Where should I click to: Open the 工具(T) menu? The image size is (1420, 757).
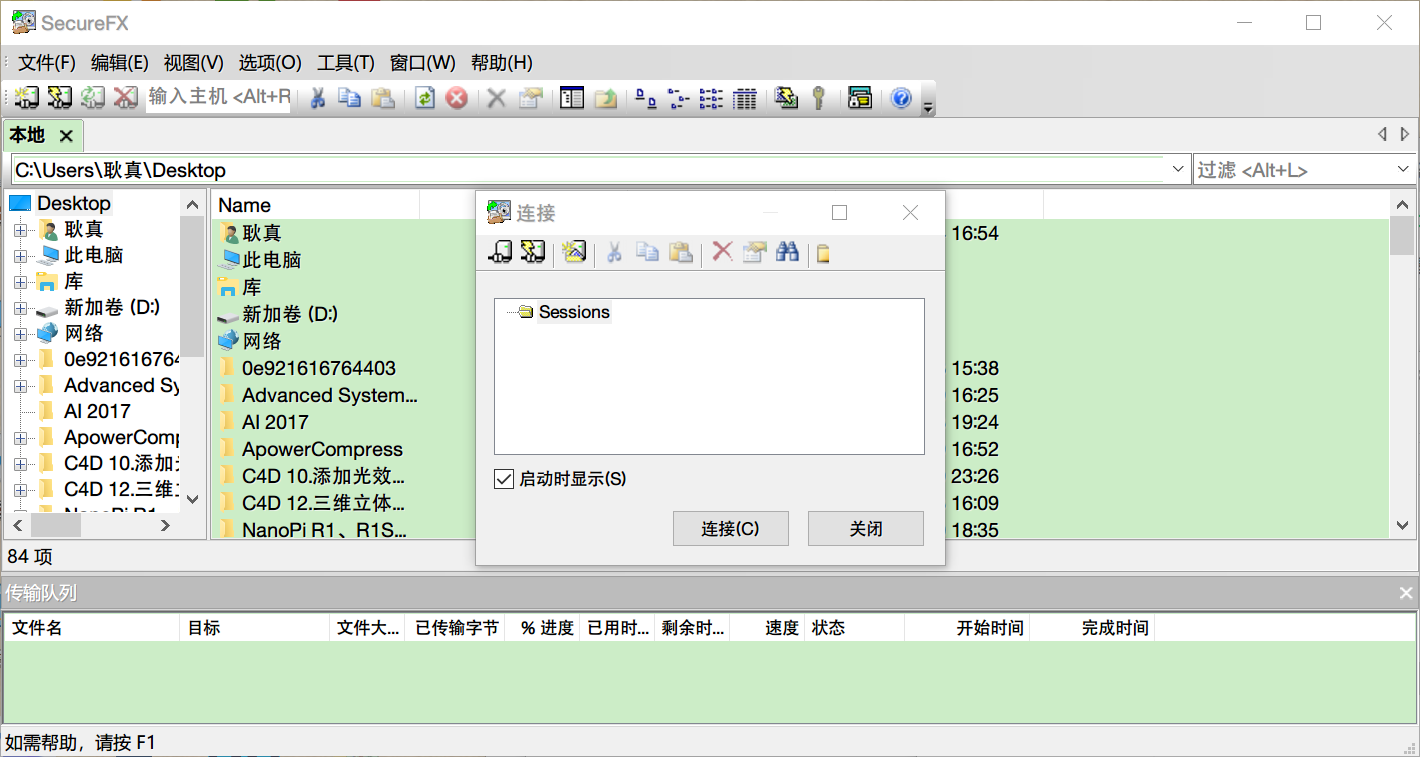click(345, 62)
